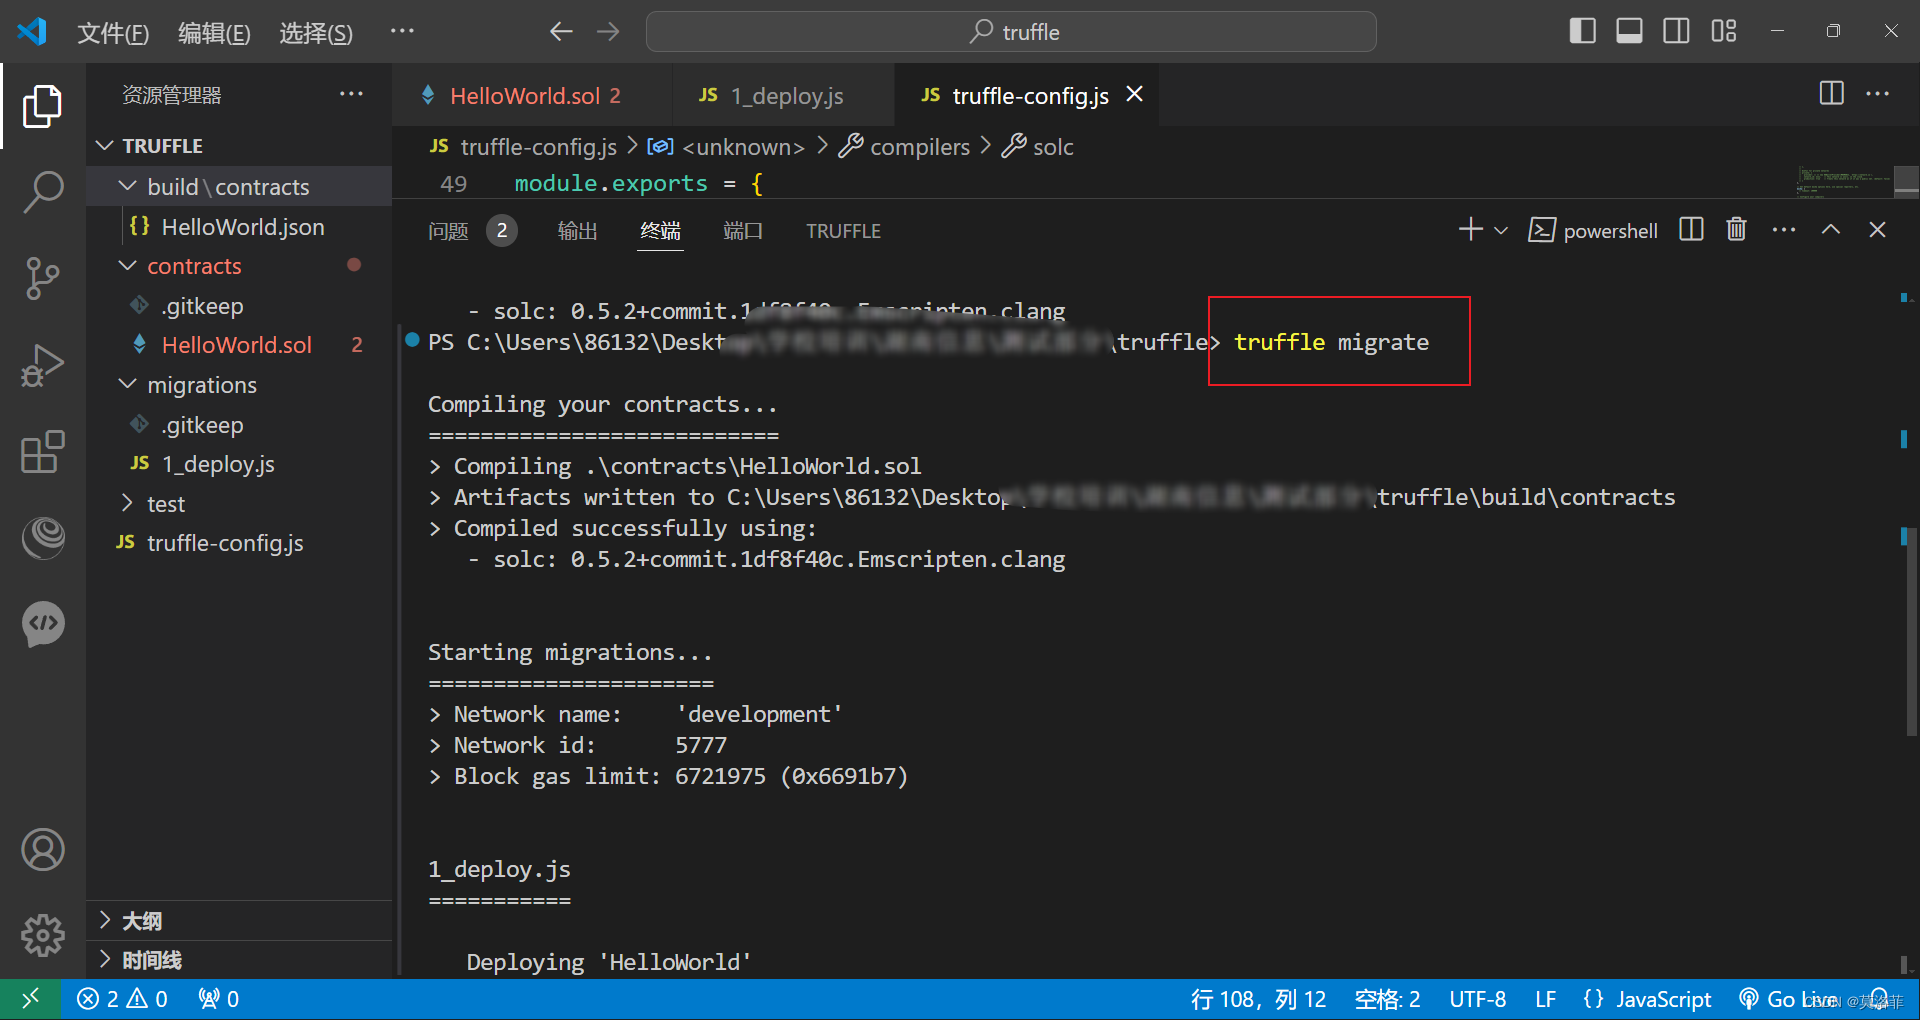Open the Source Control view
This screenshot has width=1920, height=1020.
[x=42, y=278]
